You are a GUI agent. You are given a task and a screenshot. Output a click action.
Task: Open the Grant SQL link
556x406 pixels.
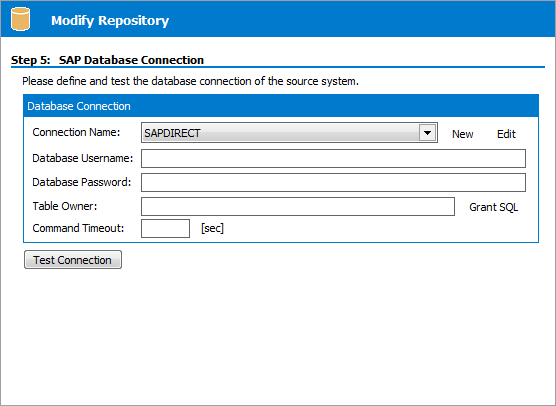pos(493,207)
